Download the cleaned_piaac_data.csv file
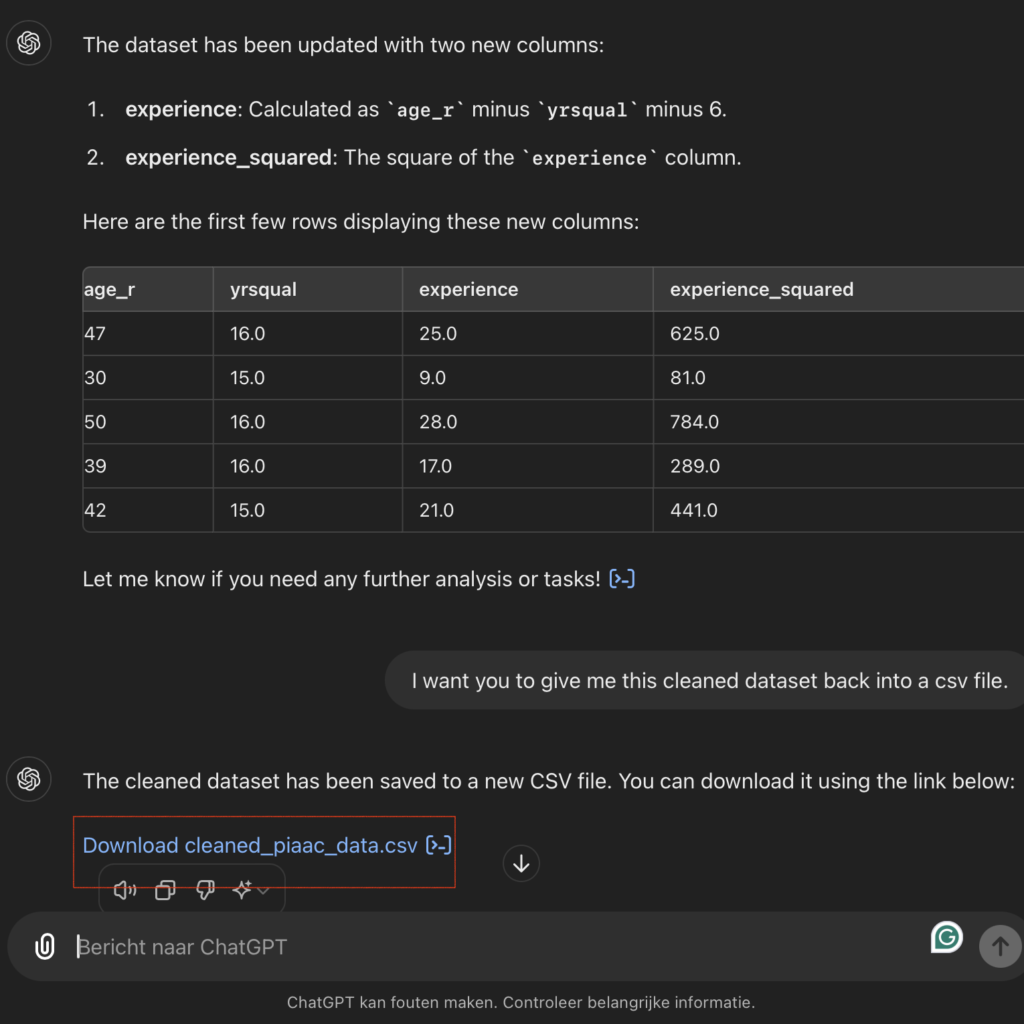 pyautogui.click(x=248, y=845)
